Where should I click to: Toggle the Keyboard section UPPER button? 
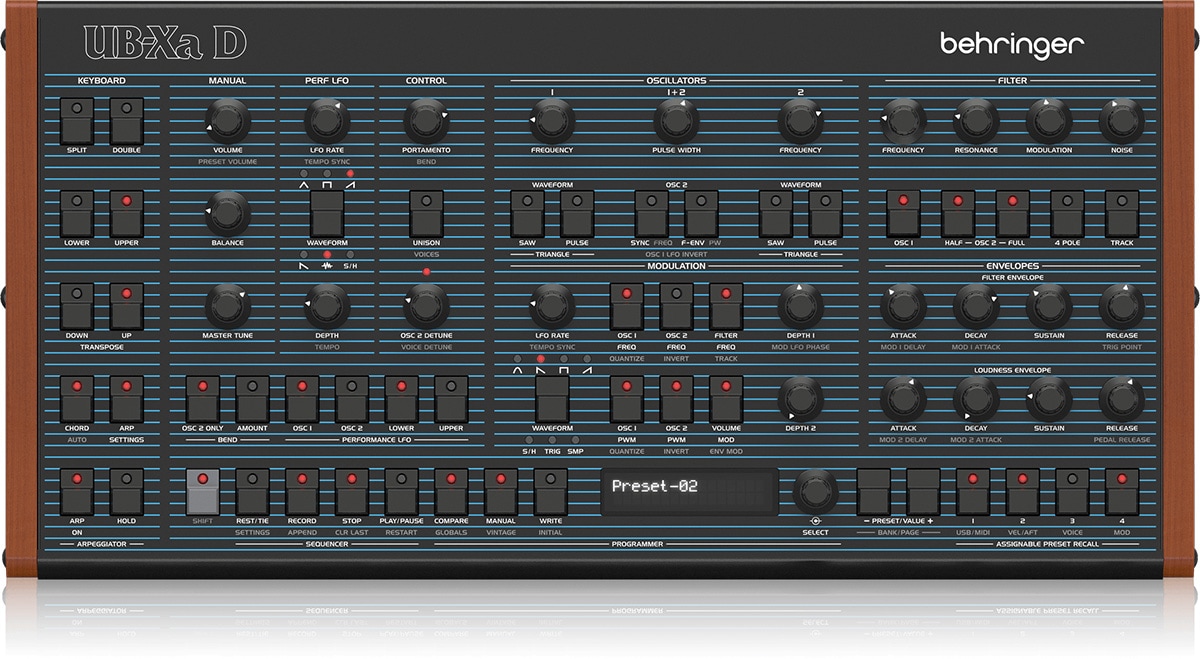click(x=127, y=213)
